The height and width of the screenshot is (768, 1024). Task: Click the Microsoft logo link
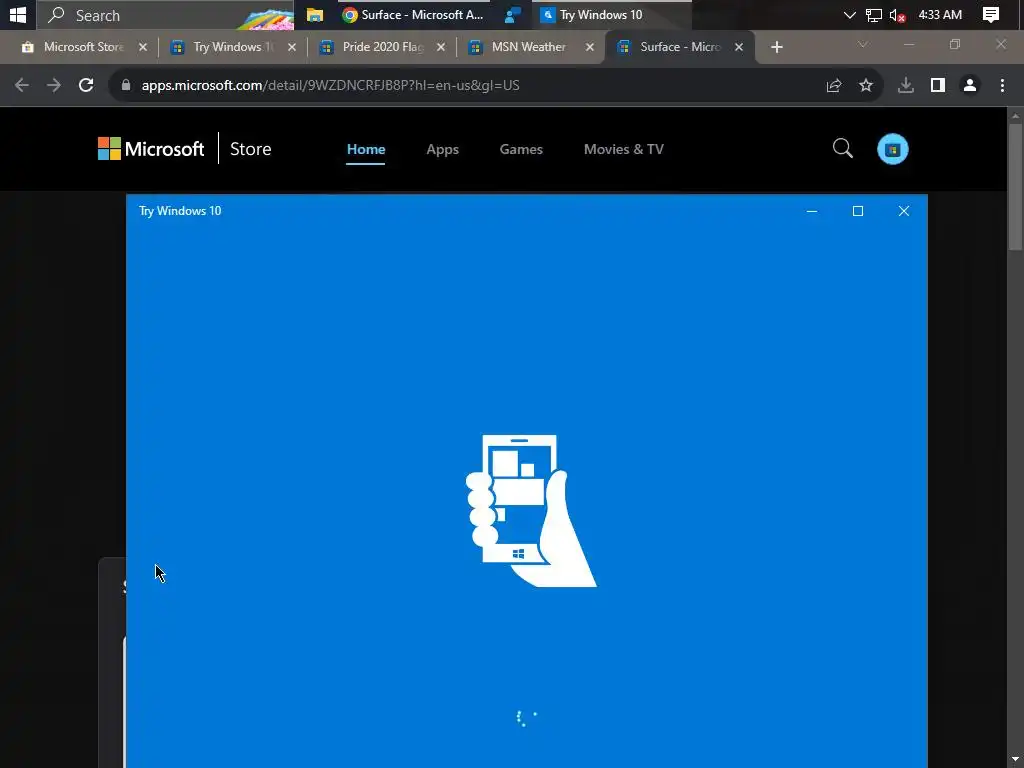click(x=151, y=149)
